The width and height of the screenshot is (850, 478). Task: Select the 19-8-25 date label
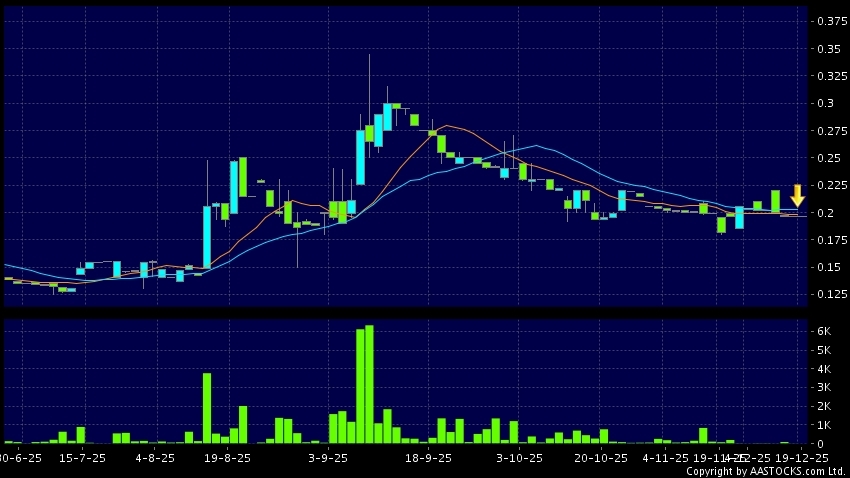click(228, 457)
